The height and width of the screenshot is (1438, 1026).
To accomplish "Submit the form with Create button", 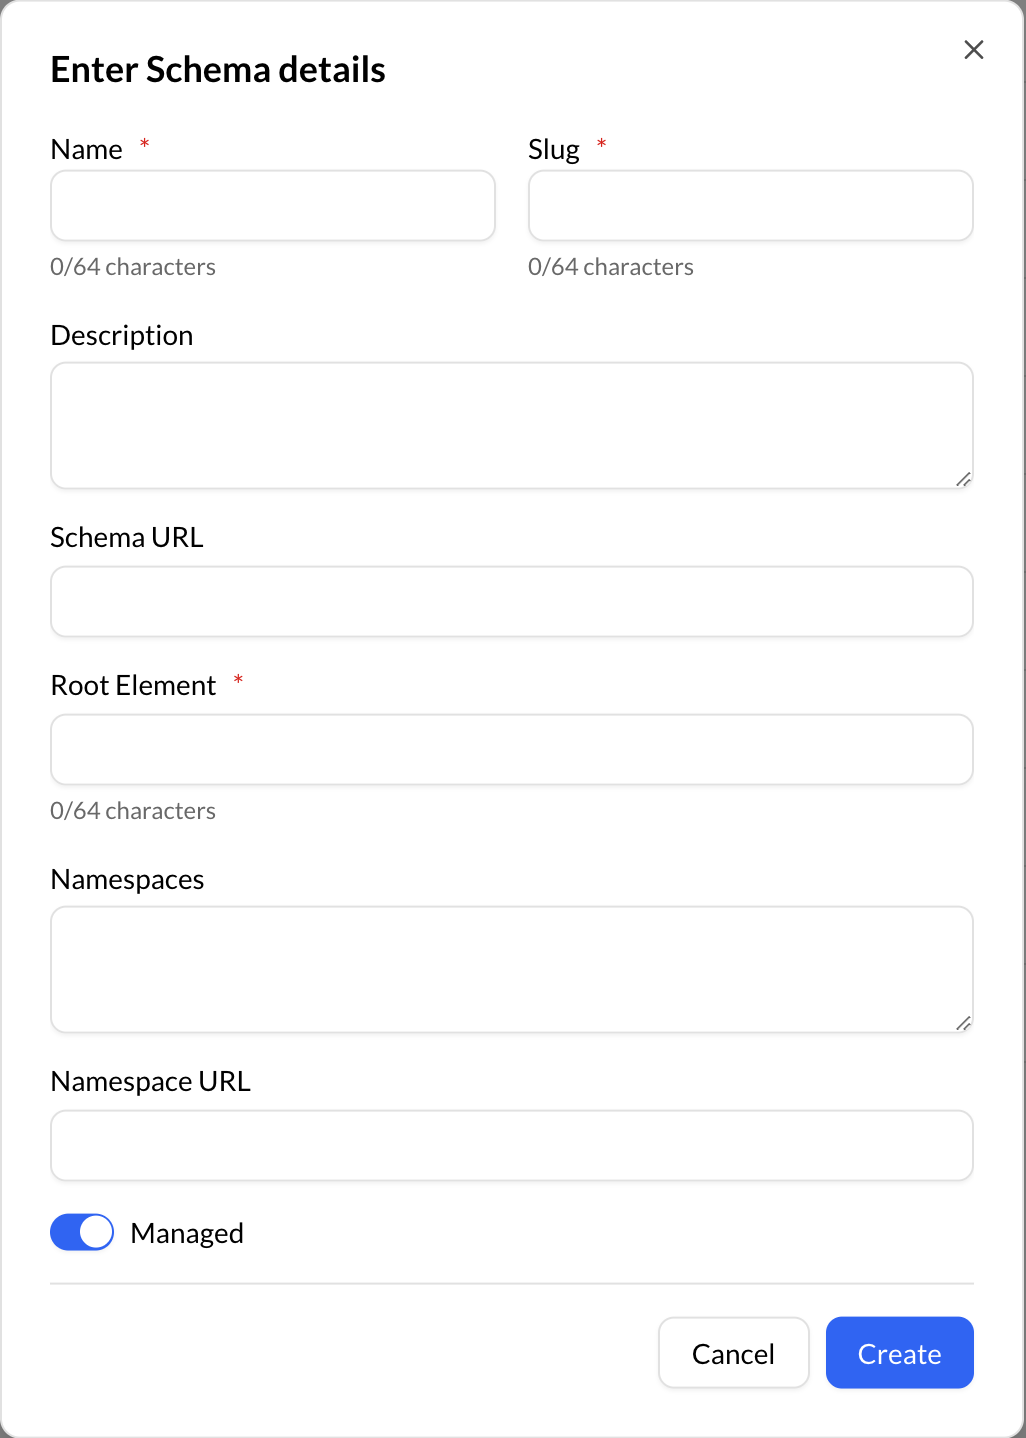I will click(x=899, y=1353).
